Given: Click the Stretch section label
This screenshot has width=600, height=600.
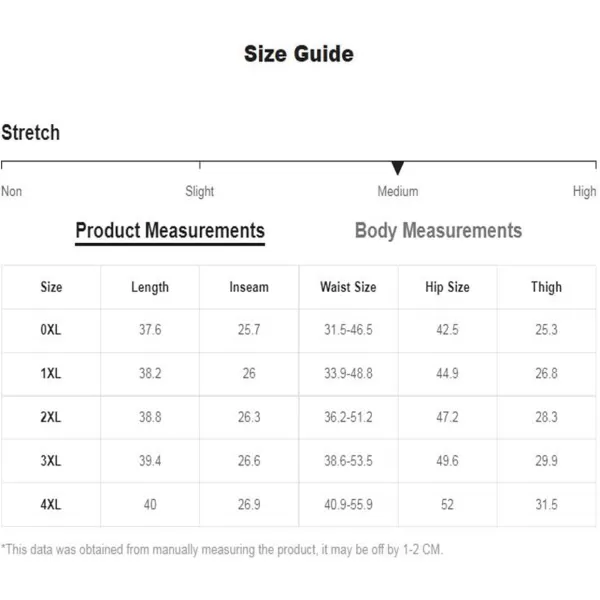Looking at the screenshot, I should (31, 133).
